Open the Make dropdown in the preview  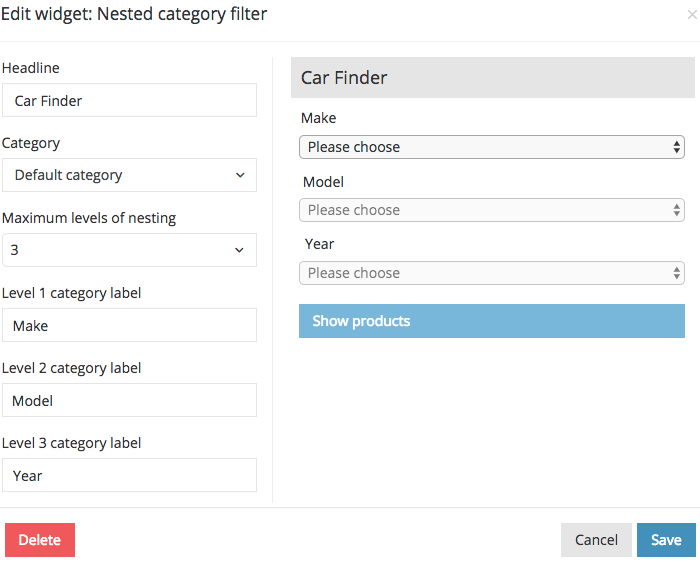click(491, 147)
